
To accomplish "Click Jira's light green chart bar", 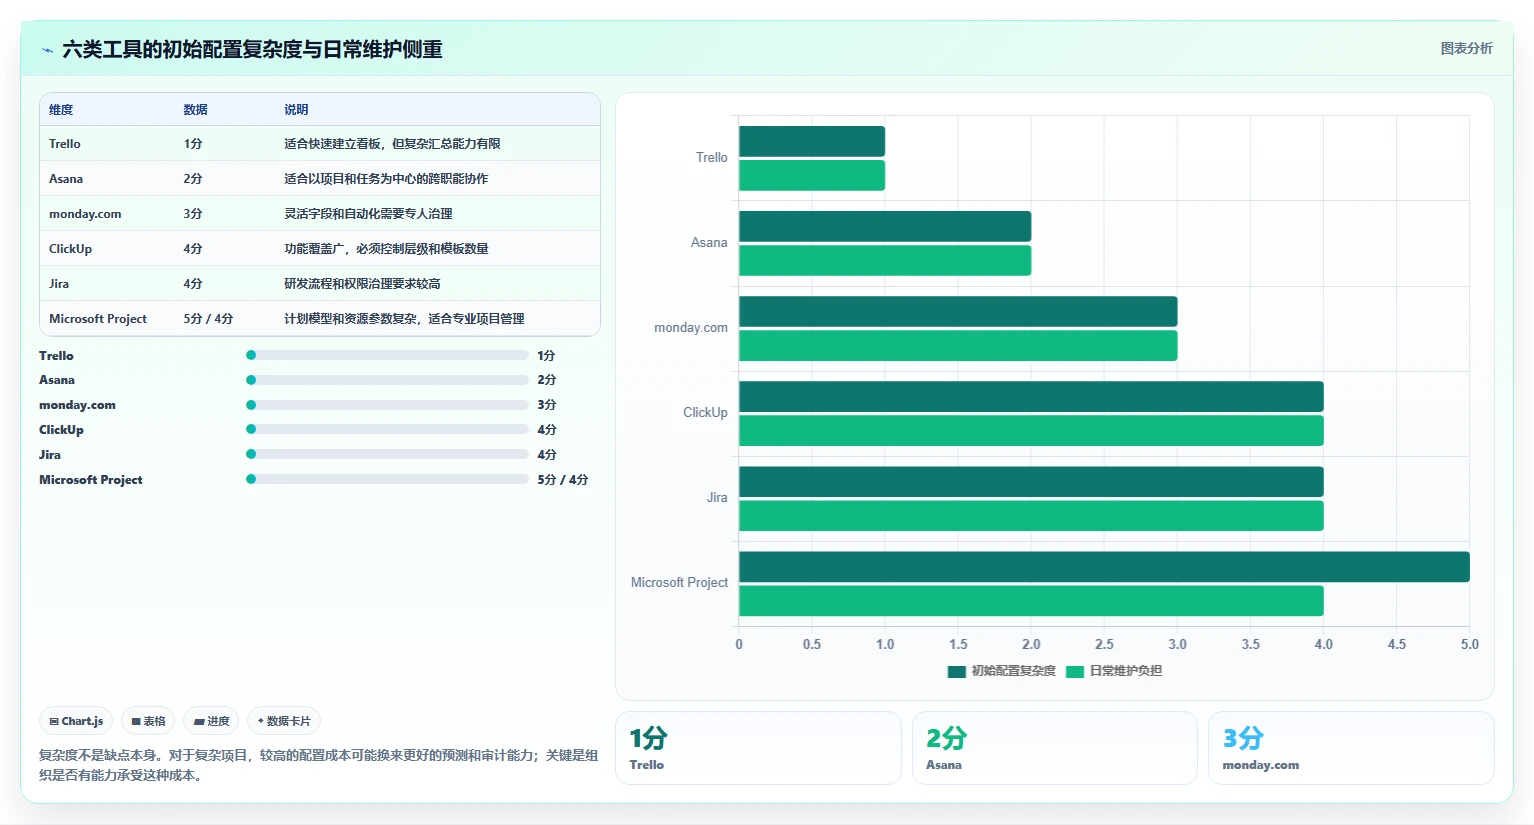I will pos(1031,516).
